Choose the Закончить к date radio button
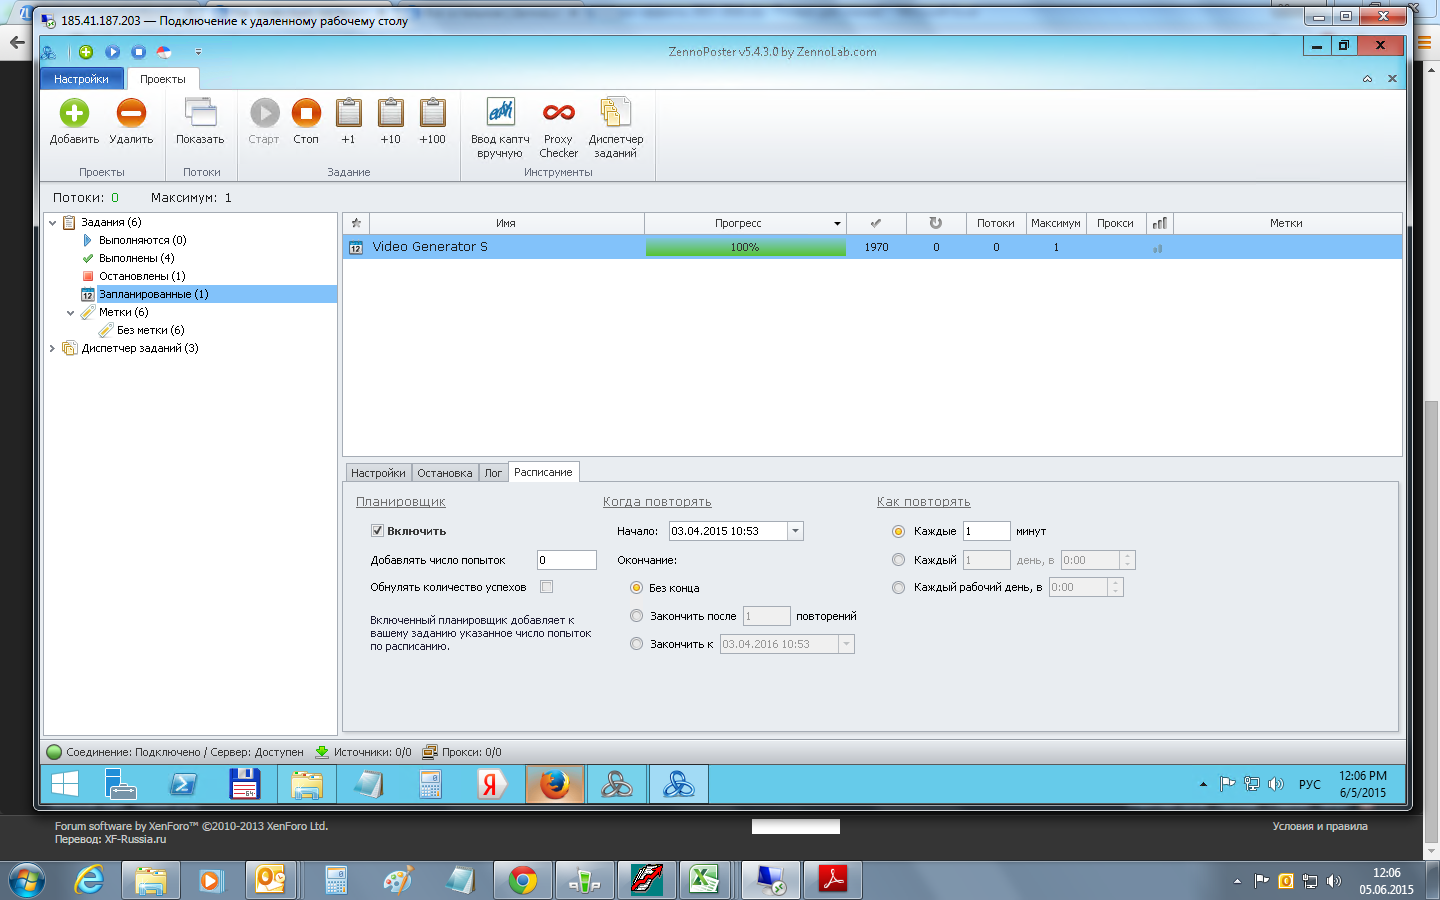This screenshot has width=1440, height=900. (x=636, y=644)
